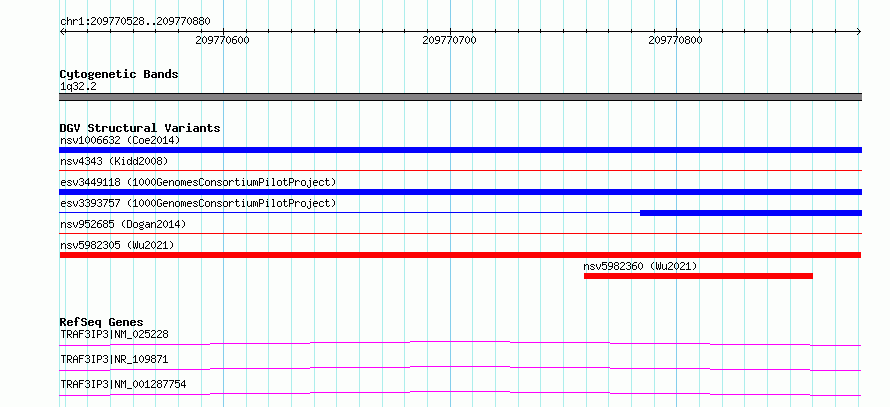The width and height of the screenshot is (890, 407).
Task: Select the red nsv5982305 variant bar
Action: (460, 255)
